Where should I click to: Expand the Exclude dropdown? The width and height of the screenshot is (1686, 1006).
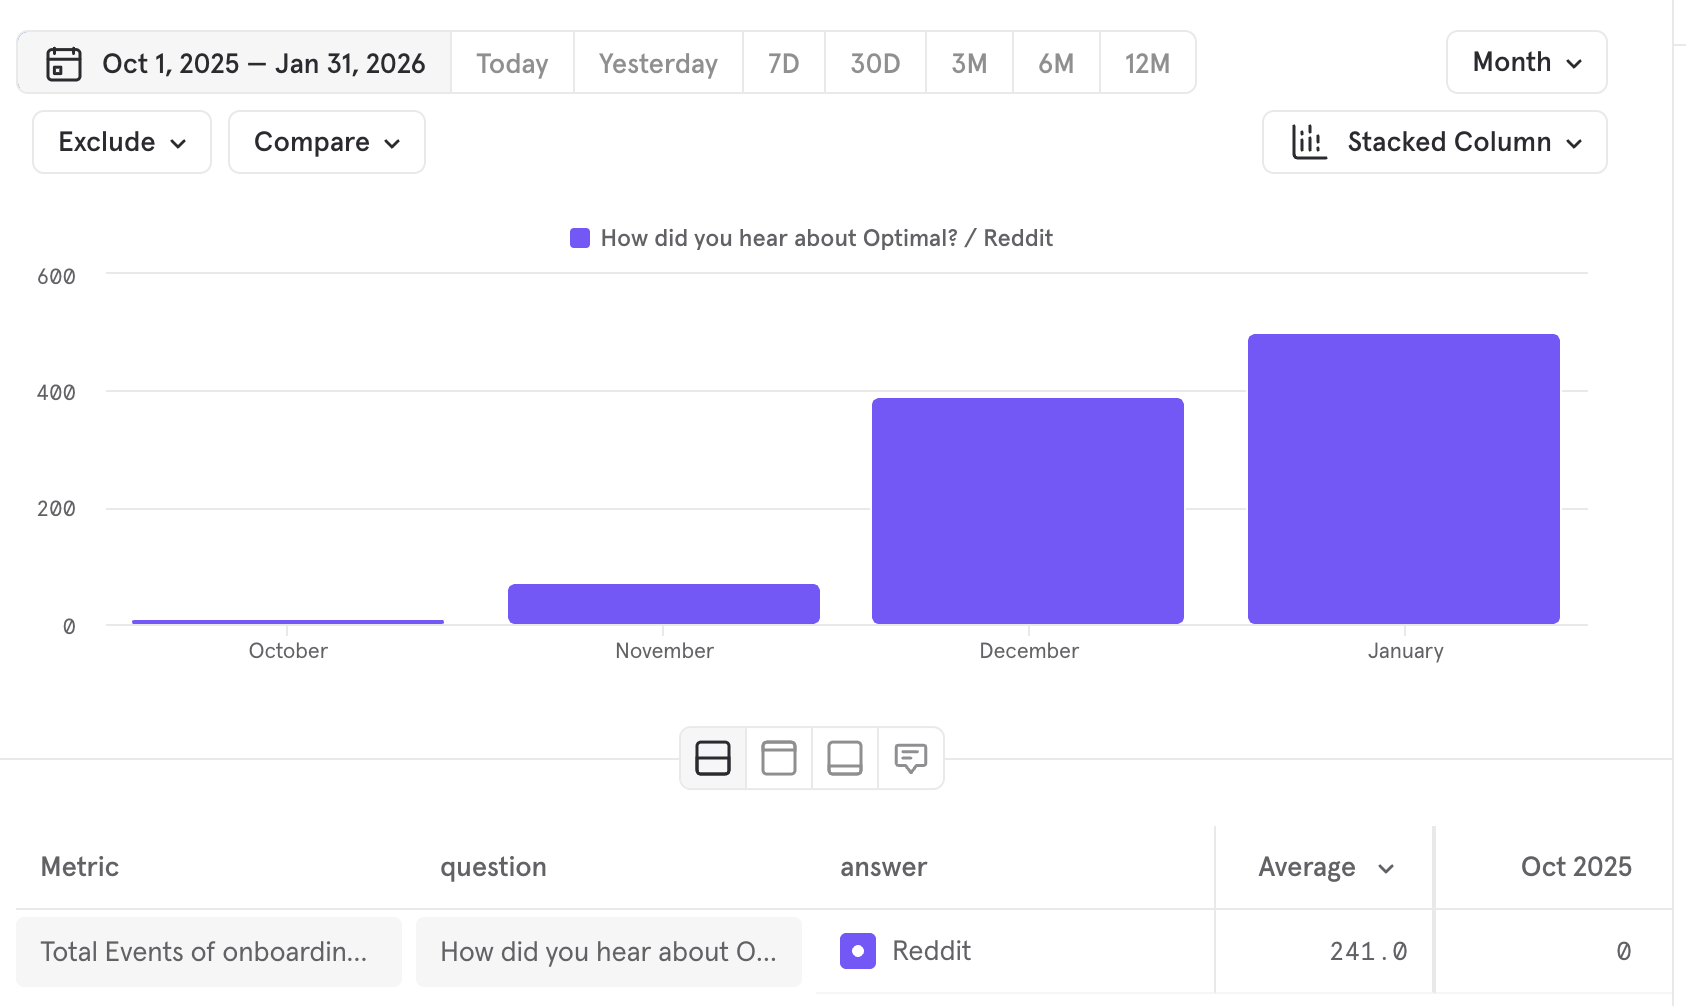[x=122, y=142]
